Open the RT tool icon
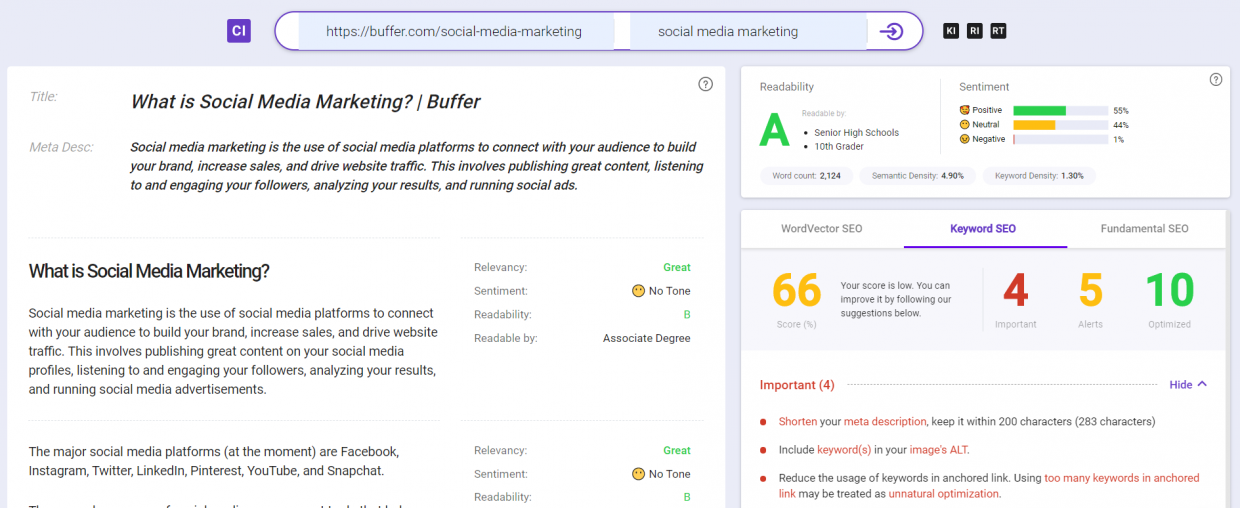1240x508 pixels. 998,31
